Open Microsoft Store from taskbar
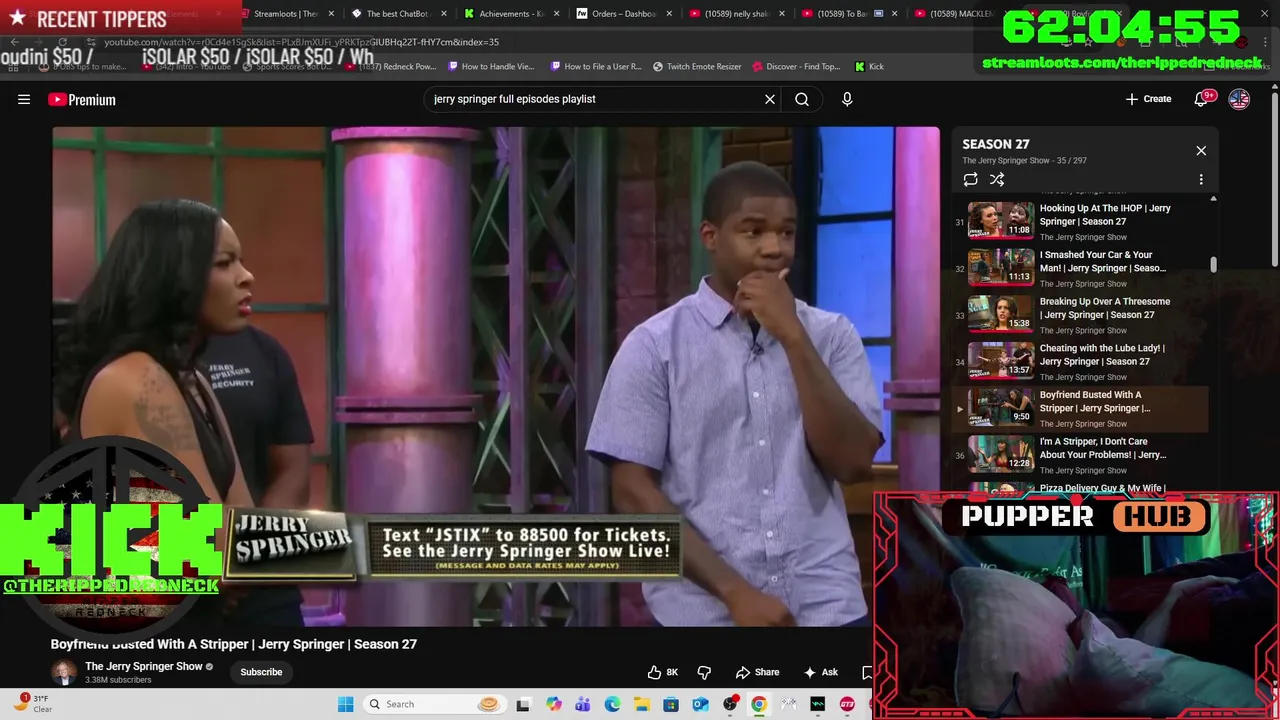The height and width of the screenshot is (720, 1280). 671,704
